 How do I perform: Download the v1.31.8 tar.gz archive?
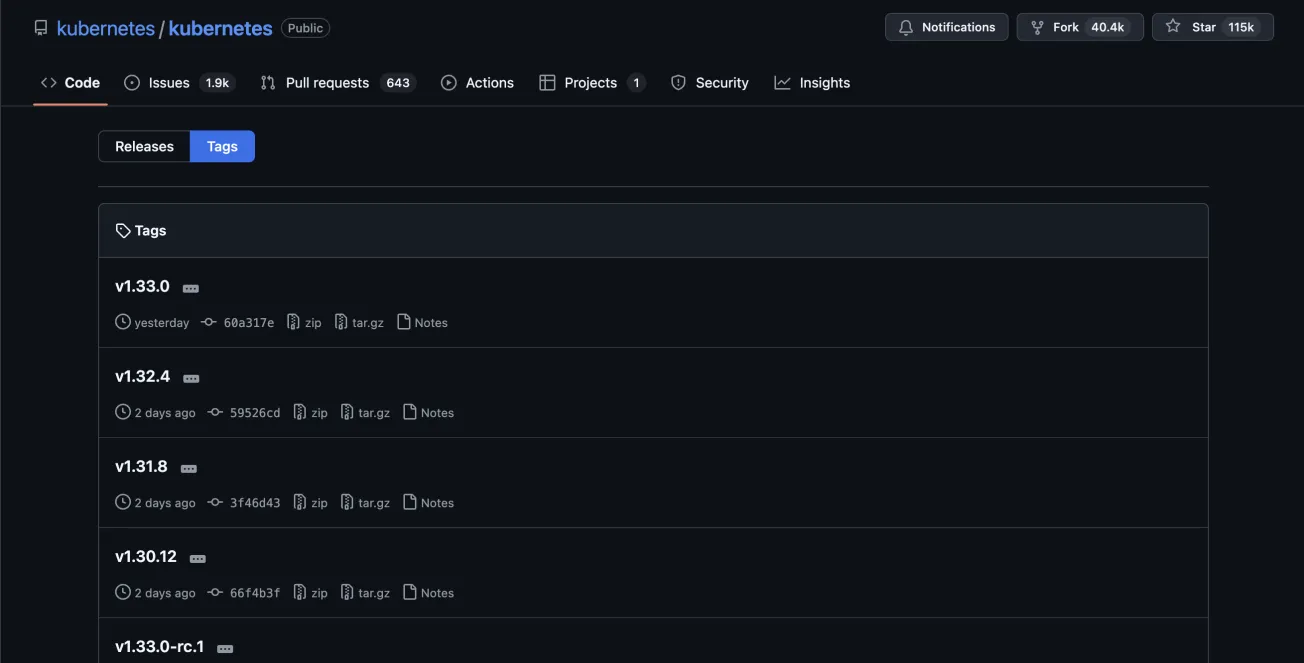365,503
